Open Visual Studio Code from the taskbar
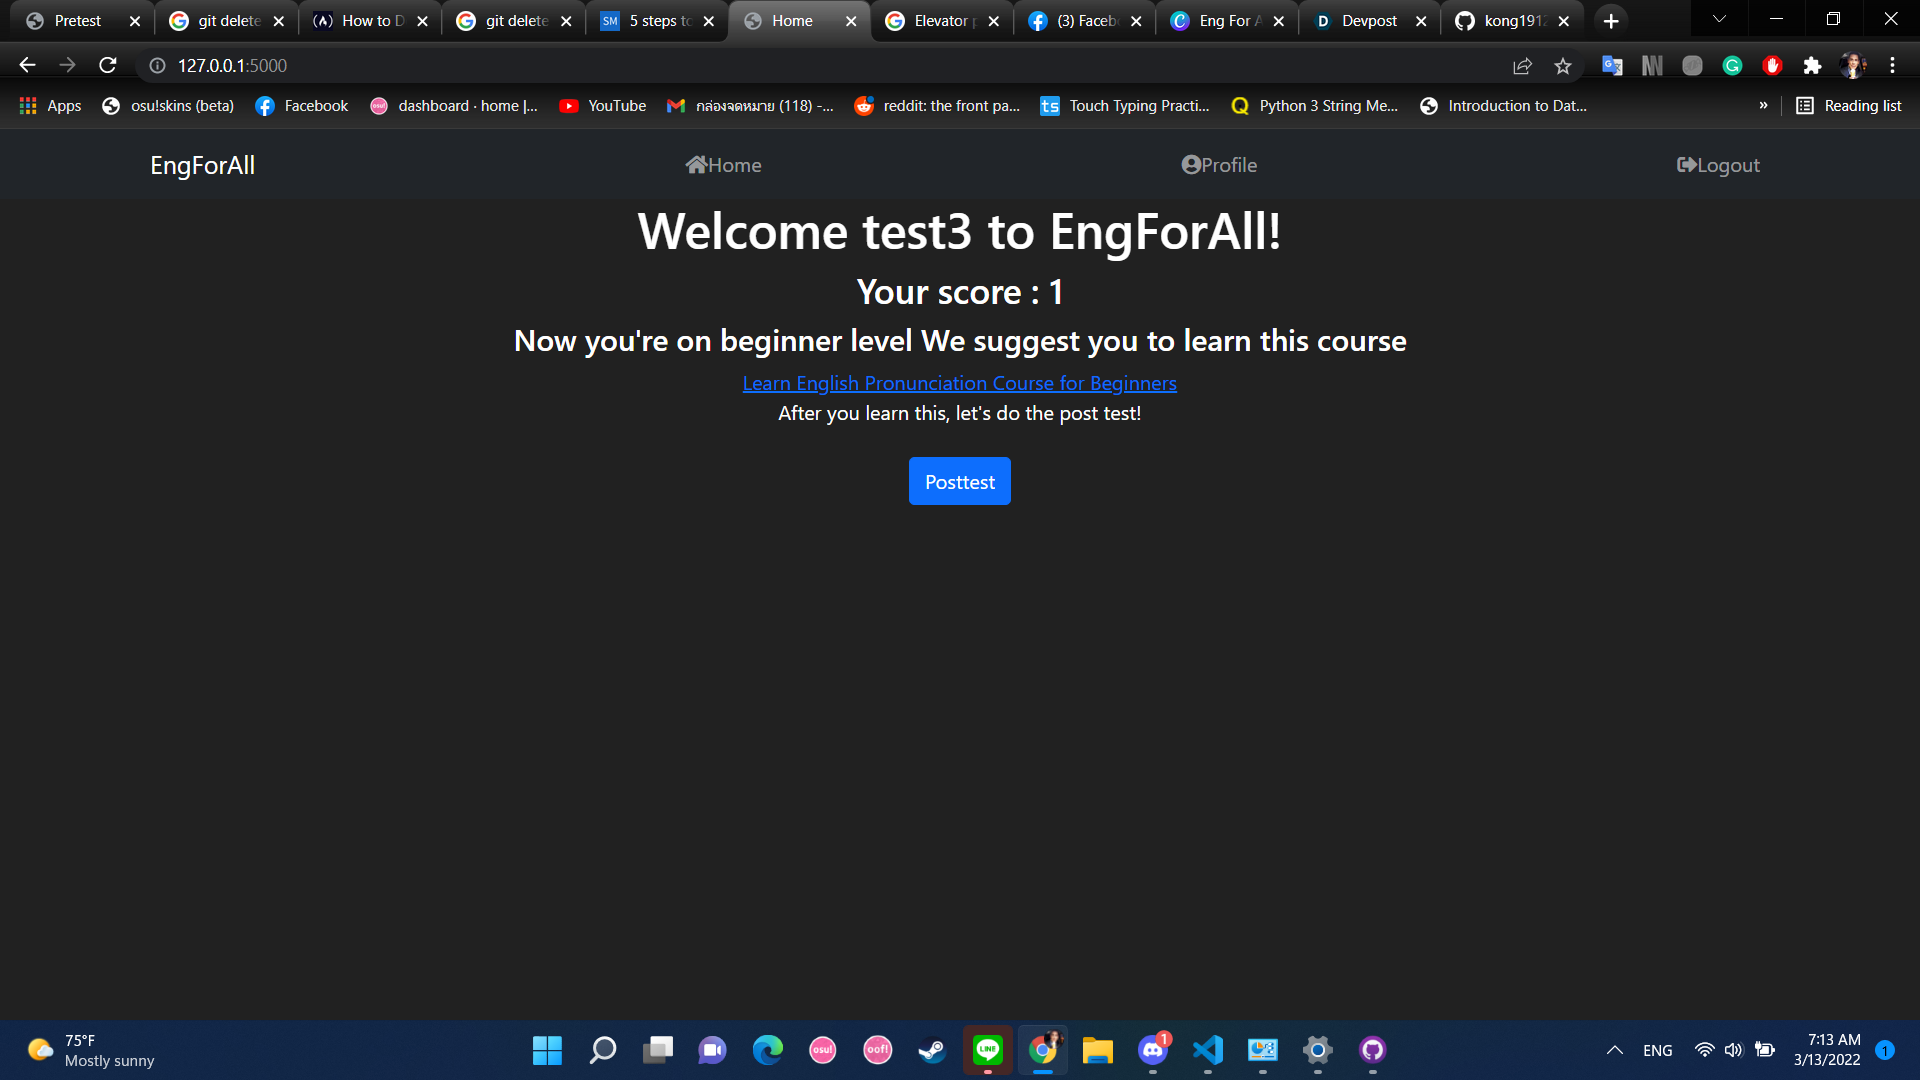 pos(1208,1050)
